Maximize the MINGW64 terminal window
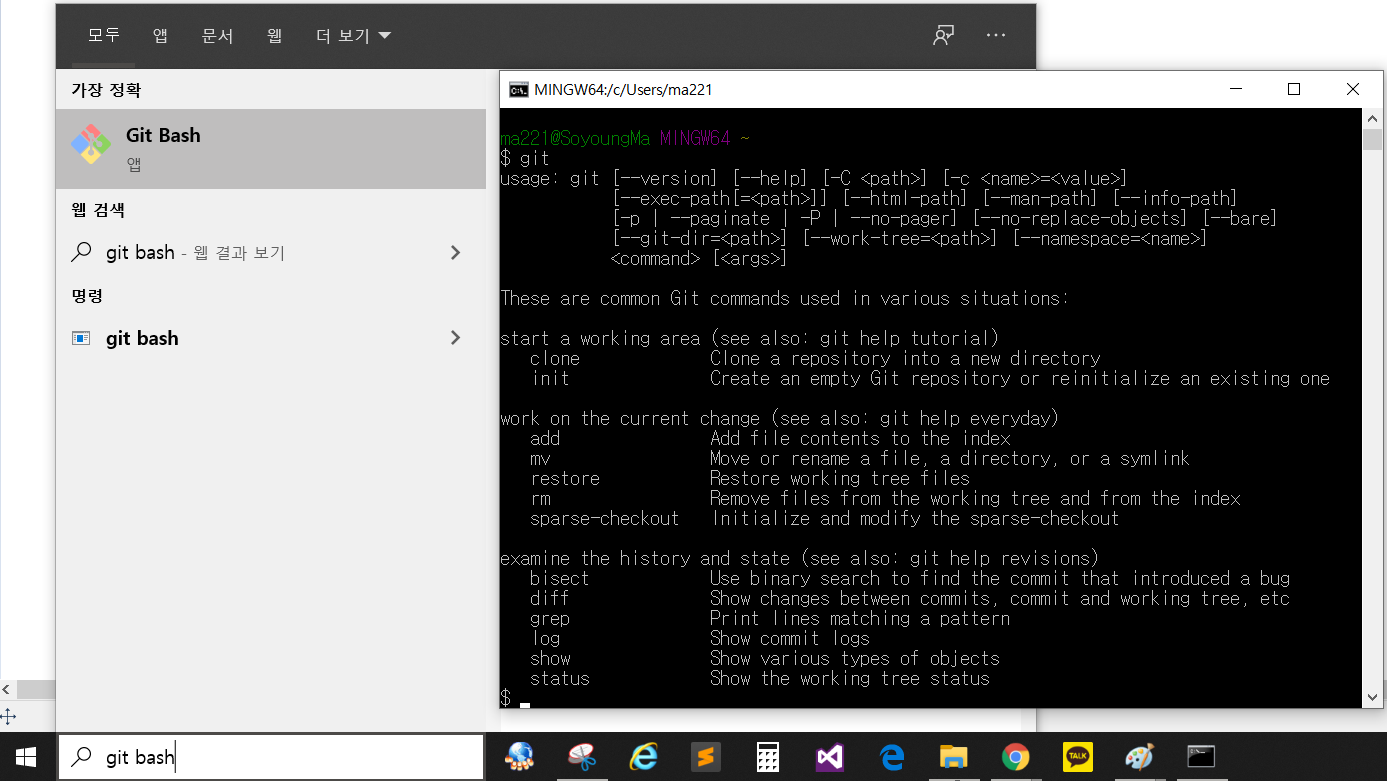Image resolution: width=1387 pixels, height=781 pixels. tap(1294, 89)
